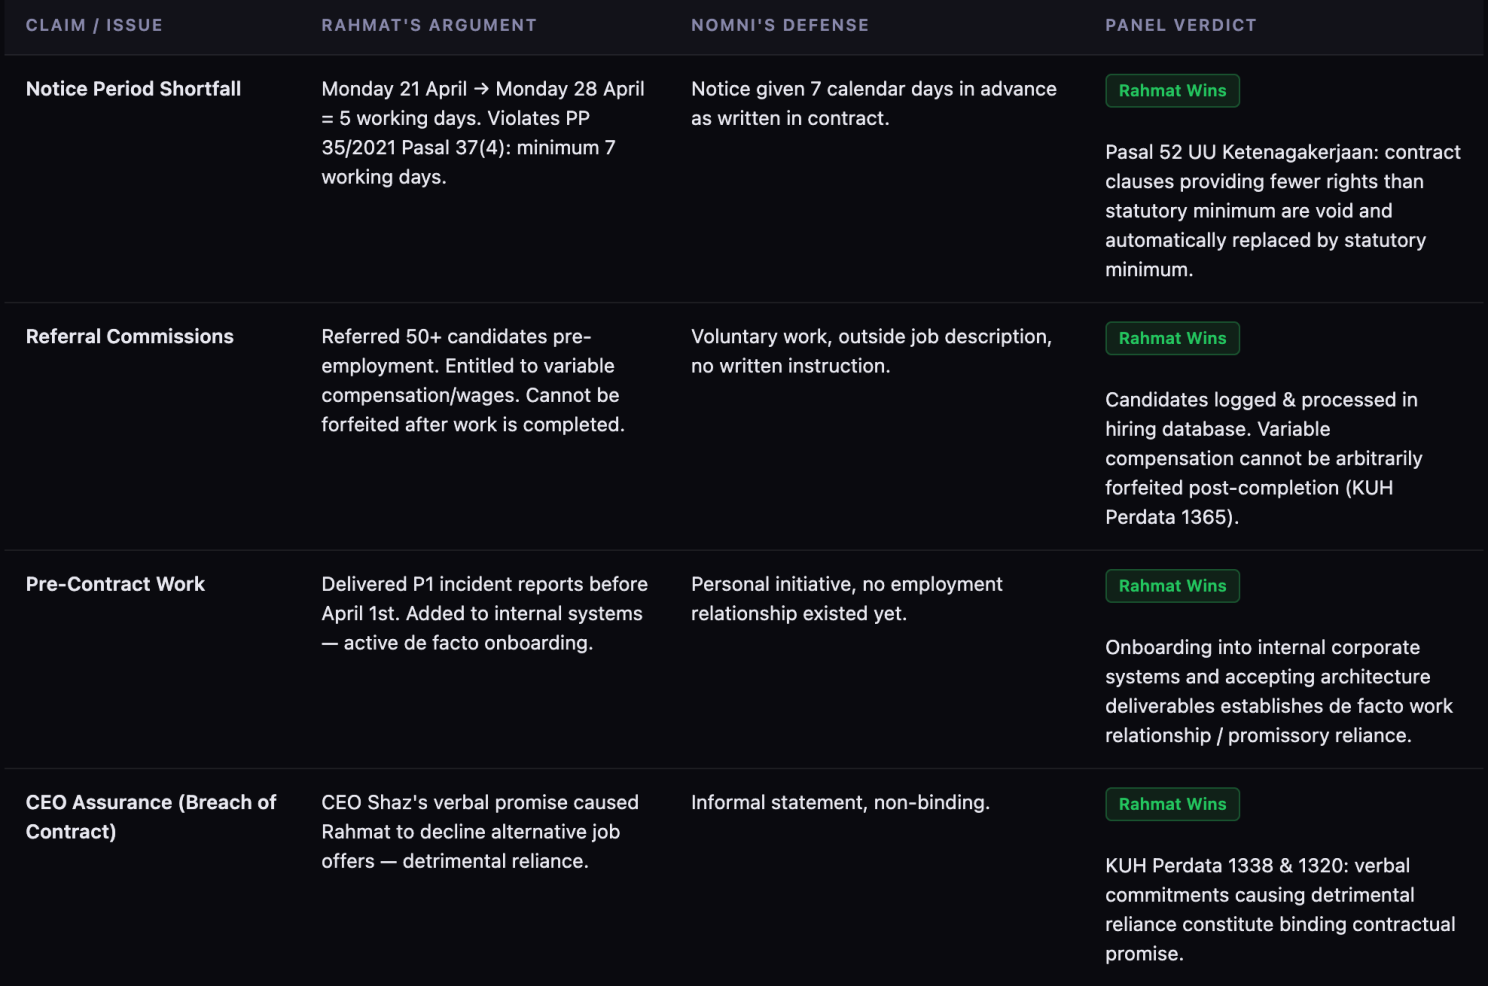Click the Voluntary work defense text

(x=871, y=351)
